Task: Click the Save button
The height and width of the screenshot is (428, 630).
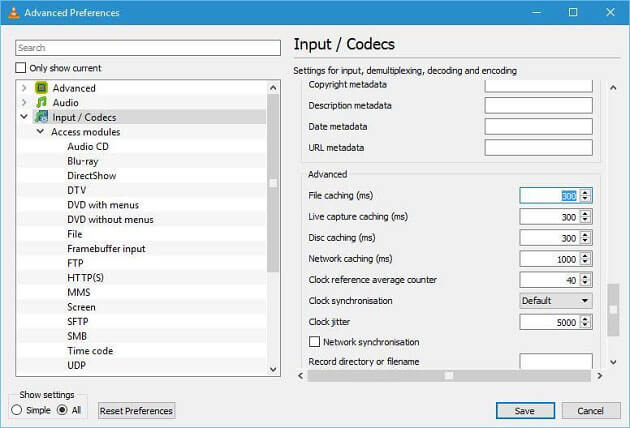Action: pos(525,410)
